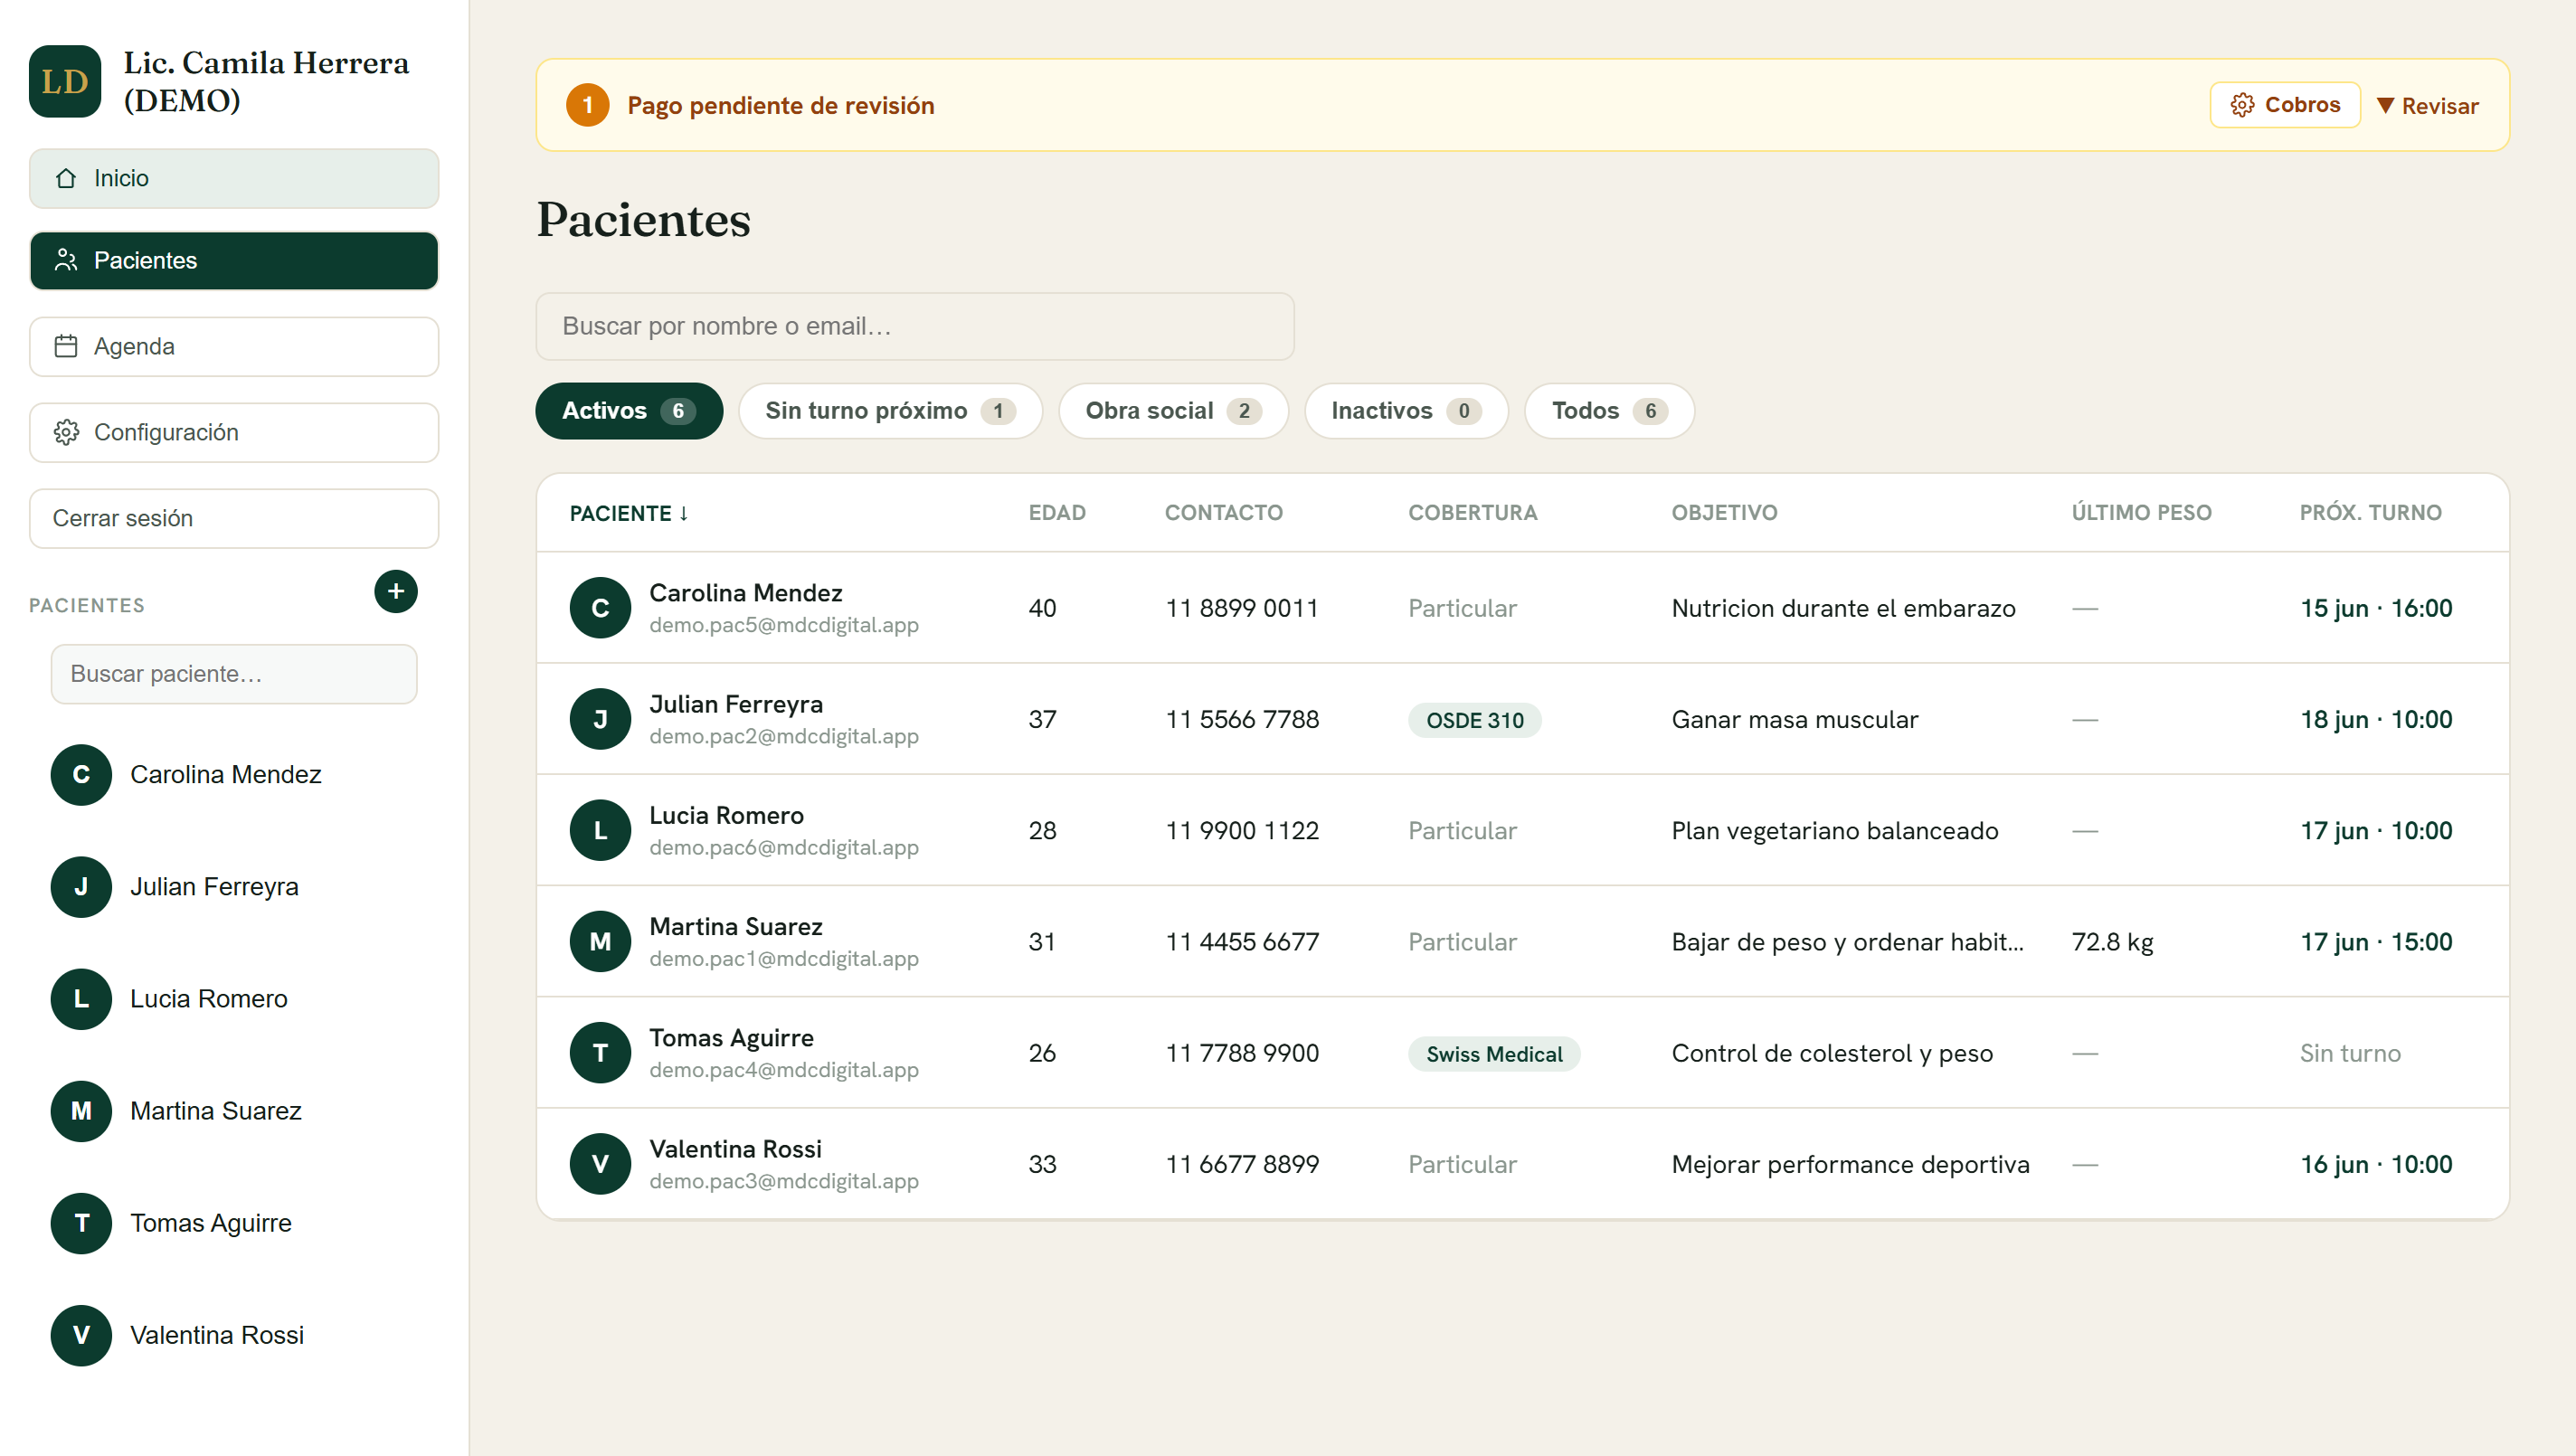This screenshot has width=2576, height=1456.
Task: Sort the table by the PACIENTE column
Action: click(x=629, y=513)
